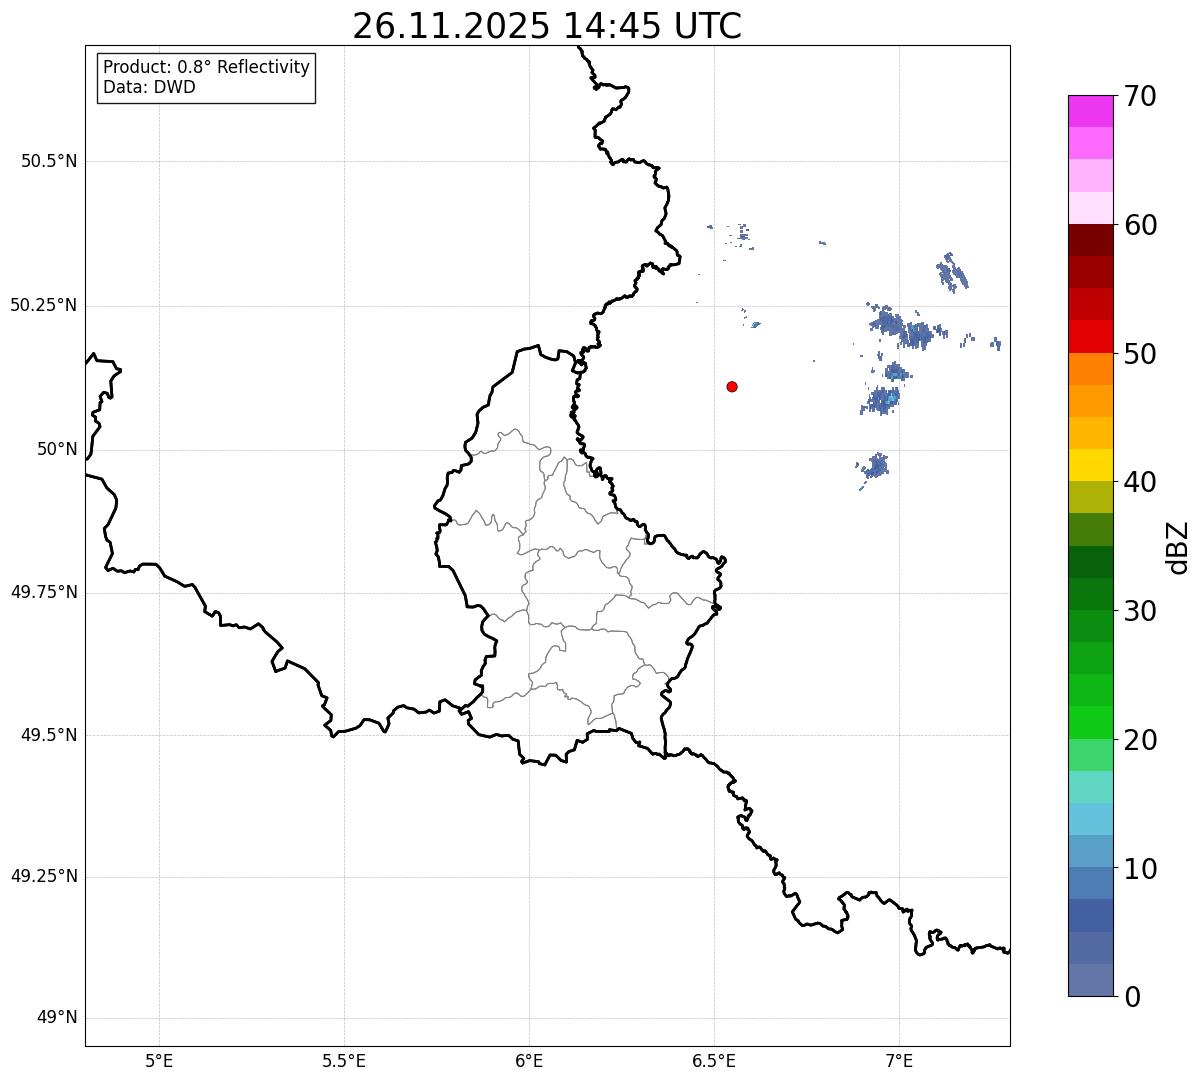Click the 6°E longitude tick label
Viewport: 1202px width, 1081px height.
point(529,1060)
